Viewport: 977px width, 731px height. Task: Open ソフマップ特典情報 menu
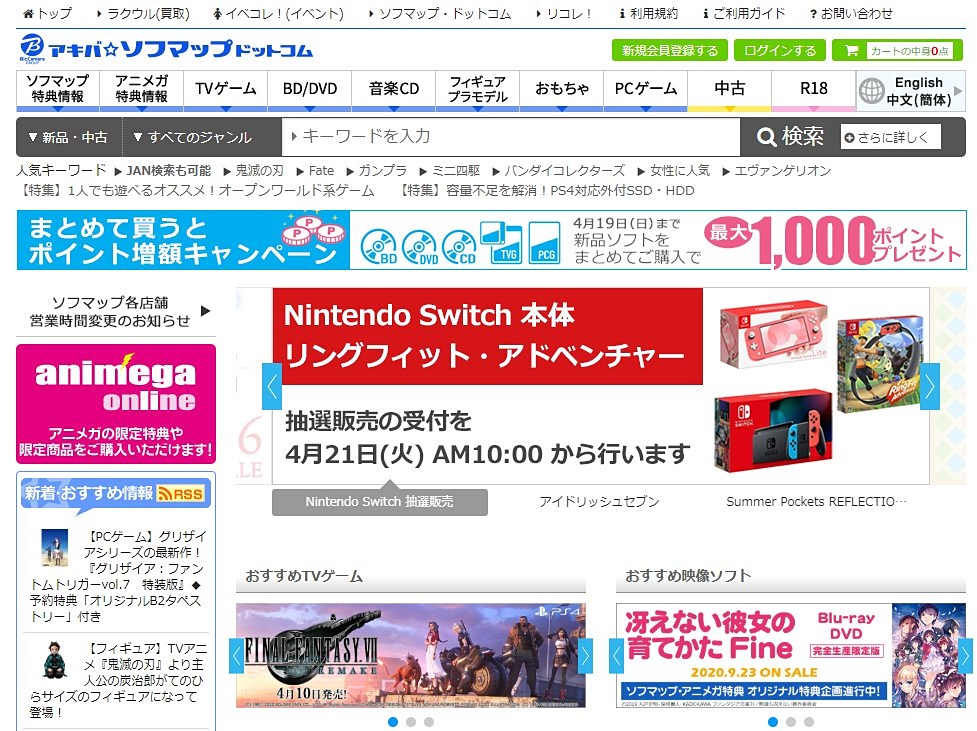click(x=58, y=89)
